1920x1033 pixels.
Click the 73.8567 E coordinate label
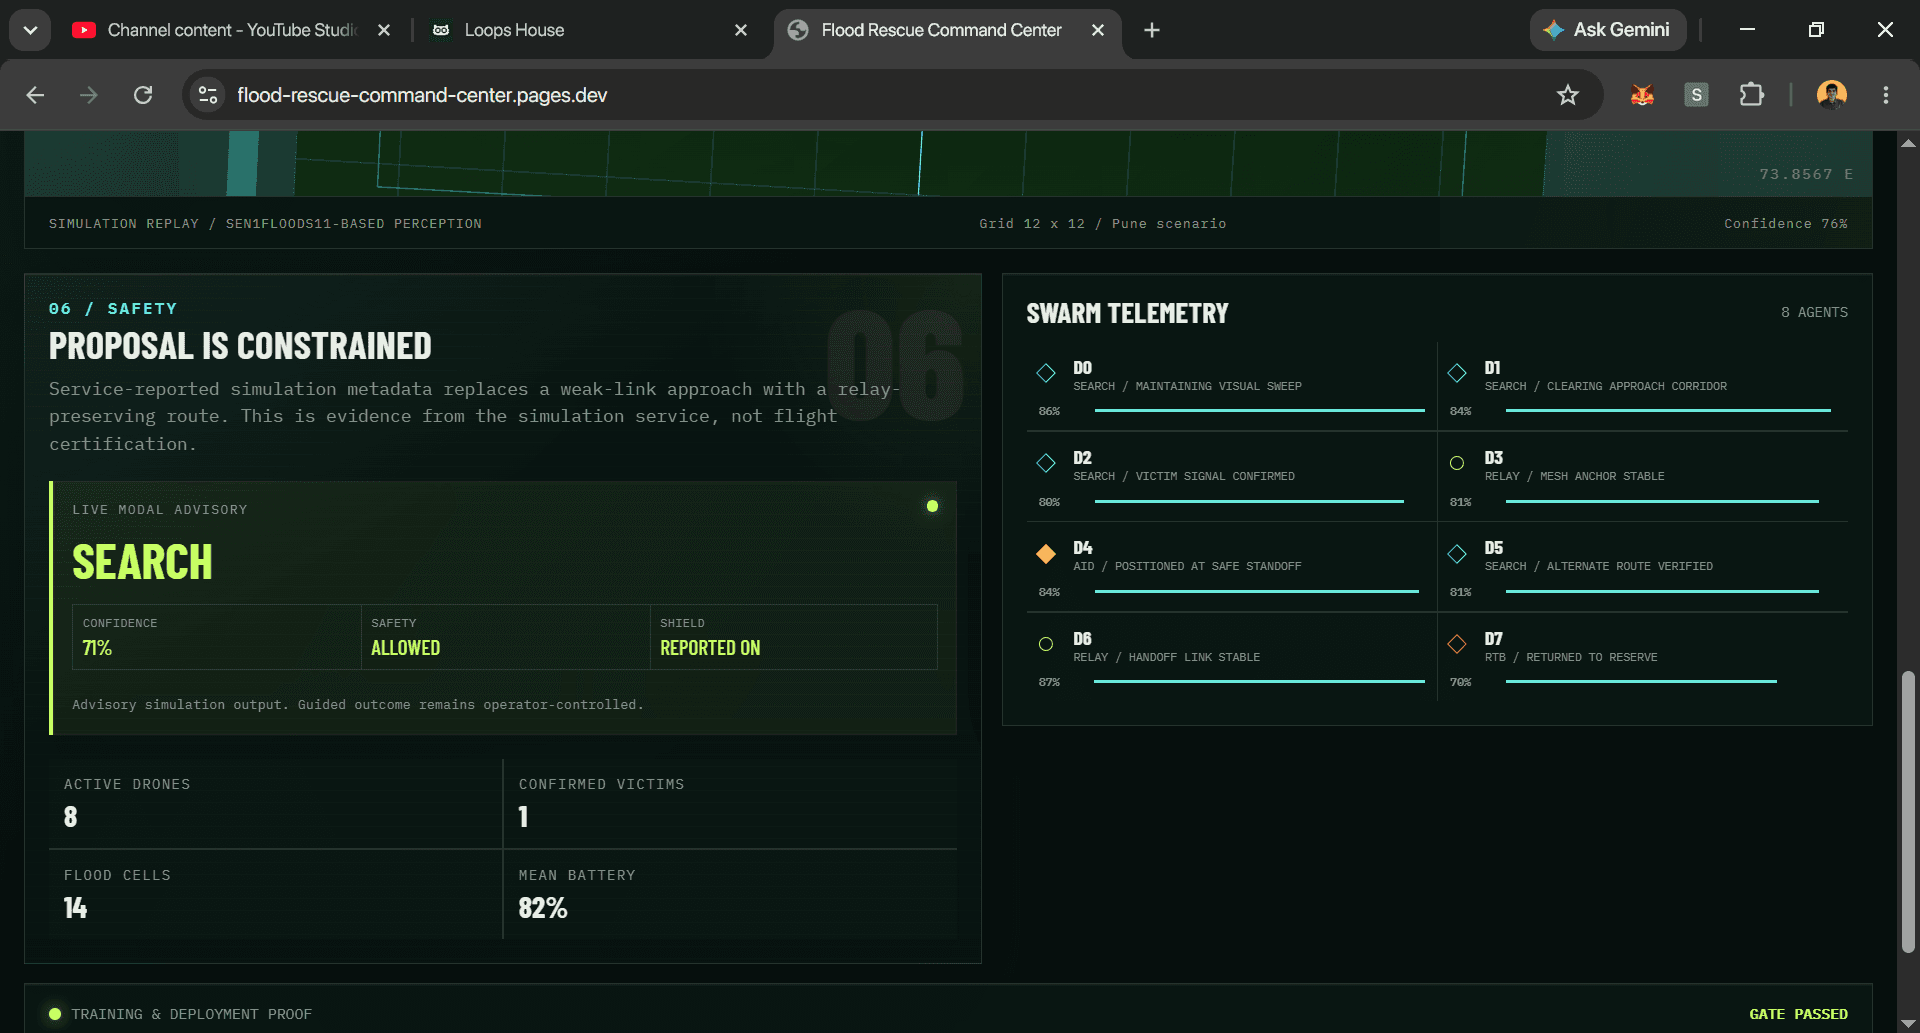pyautogui.click(x=1805, y=174)
